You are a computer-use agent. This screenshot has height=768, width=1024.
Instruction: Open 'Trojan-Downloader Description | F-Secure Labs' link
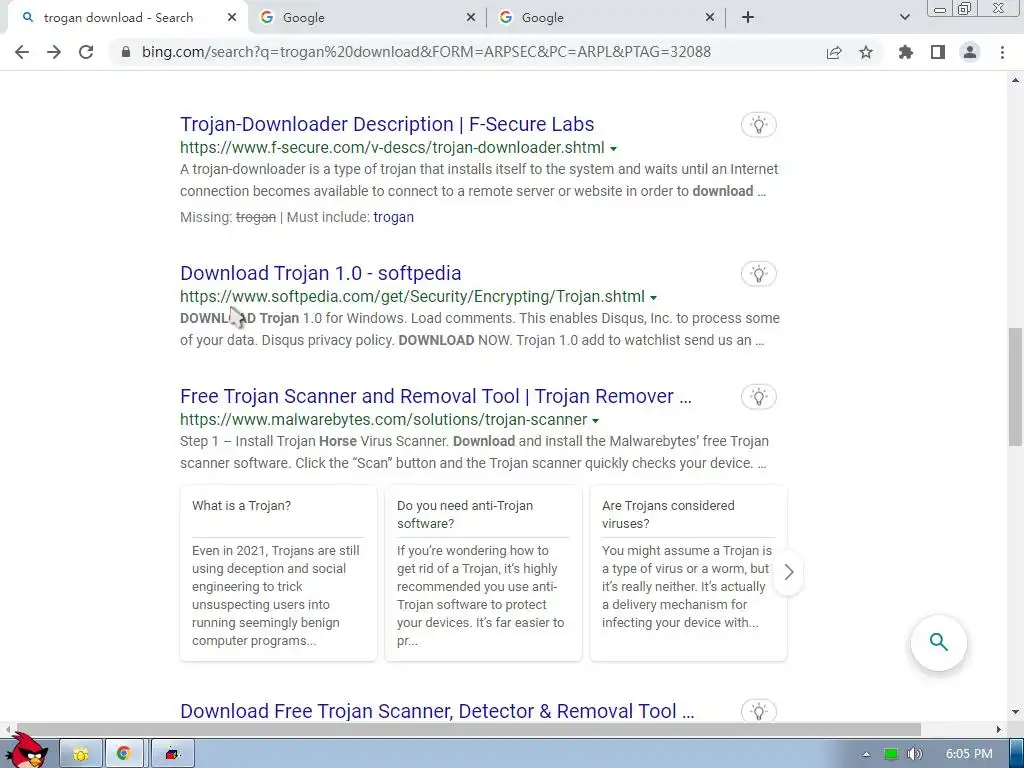click(x=387, y=124)
